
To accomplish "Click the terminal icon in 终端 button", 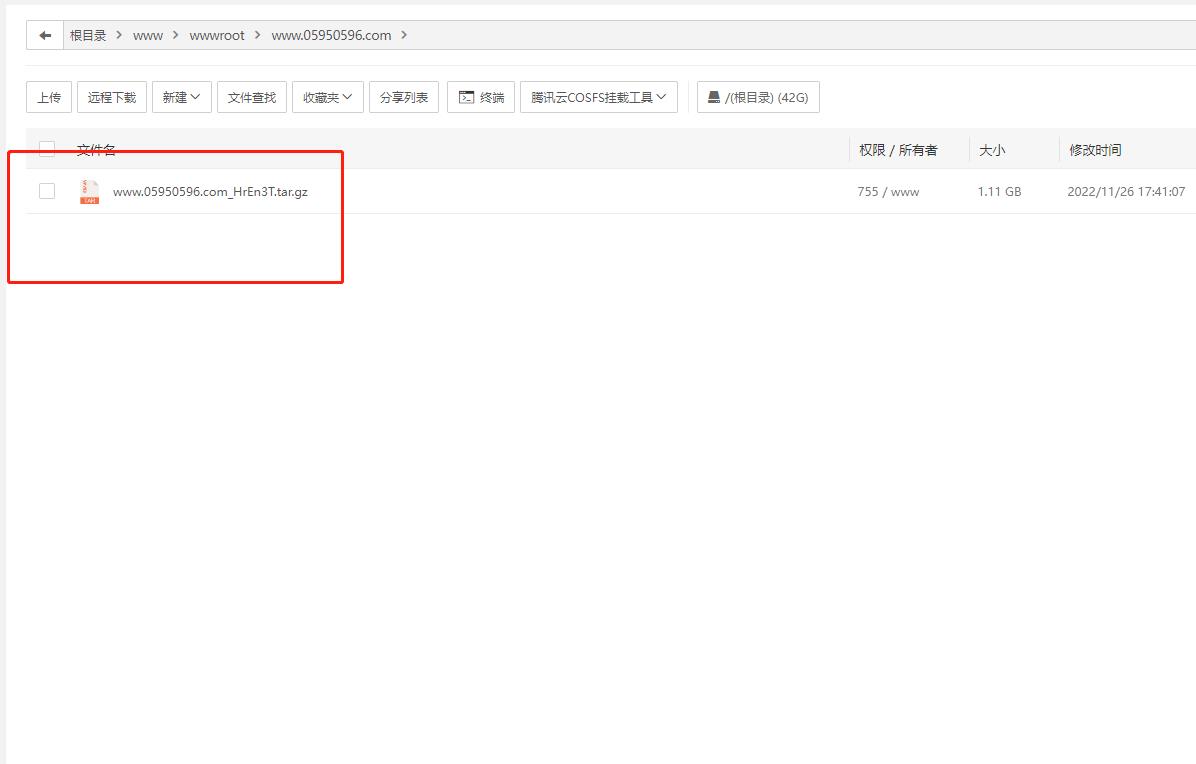I will [x=466, y=97].
